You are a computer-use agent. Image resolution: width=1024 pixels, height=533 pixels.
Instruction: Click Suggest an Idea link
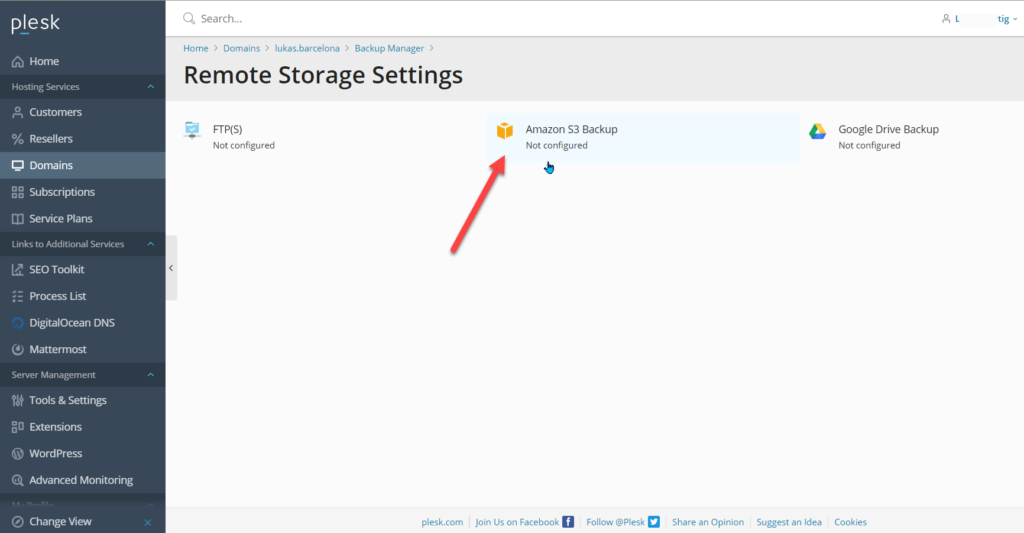pyautogui.click(x=789, y=522)
